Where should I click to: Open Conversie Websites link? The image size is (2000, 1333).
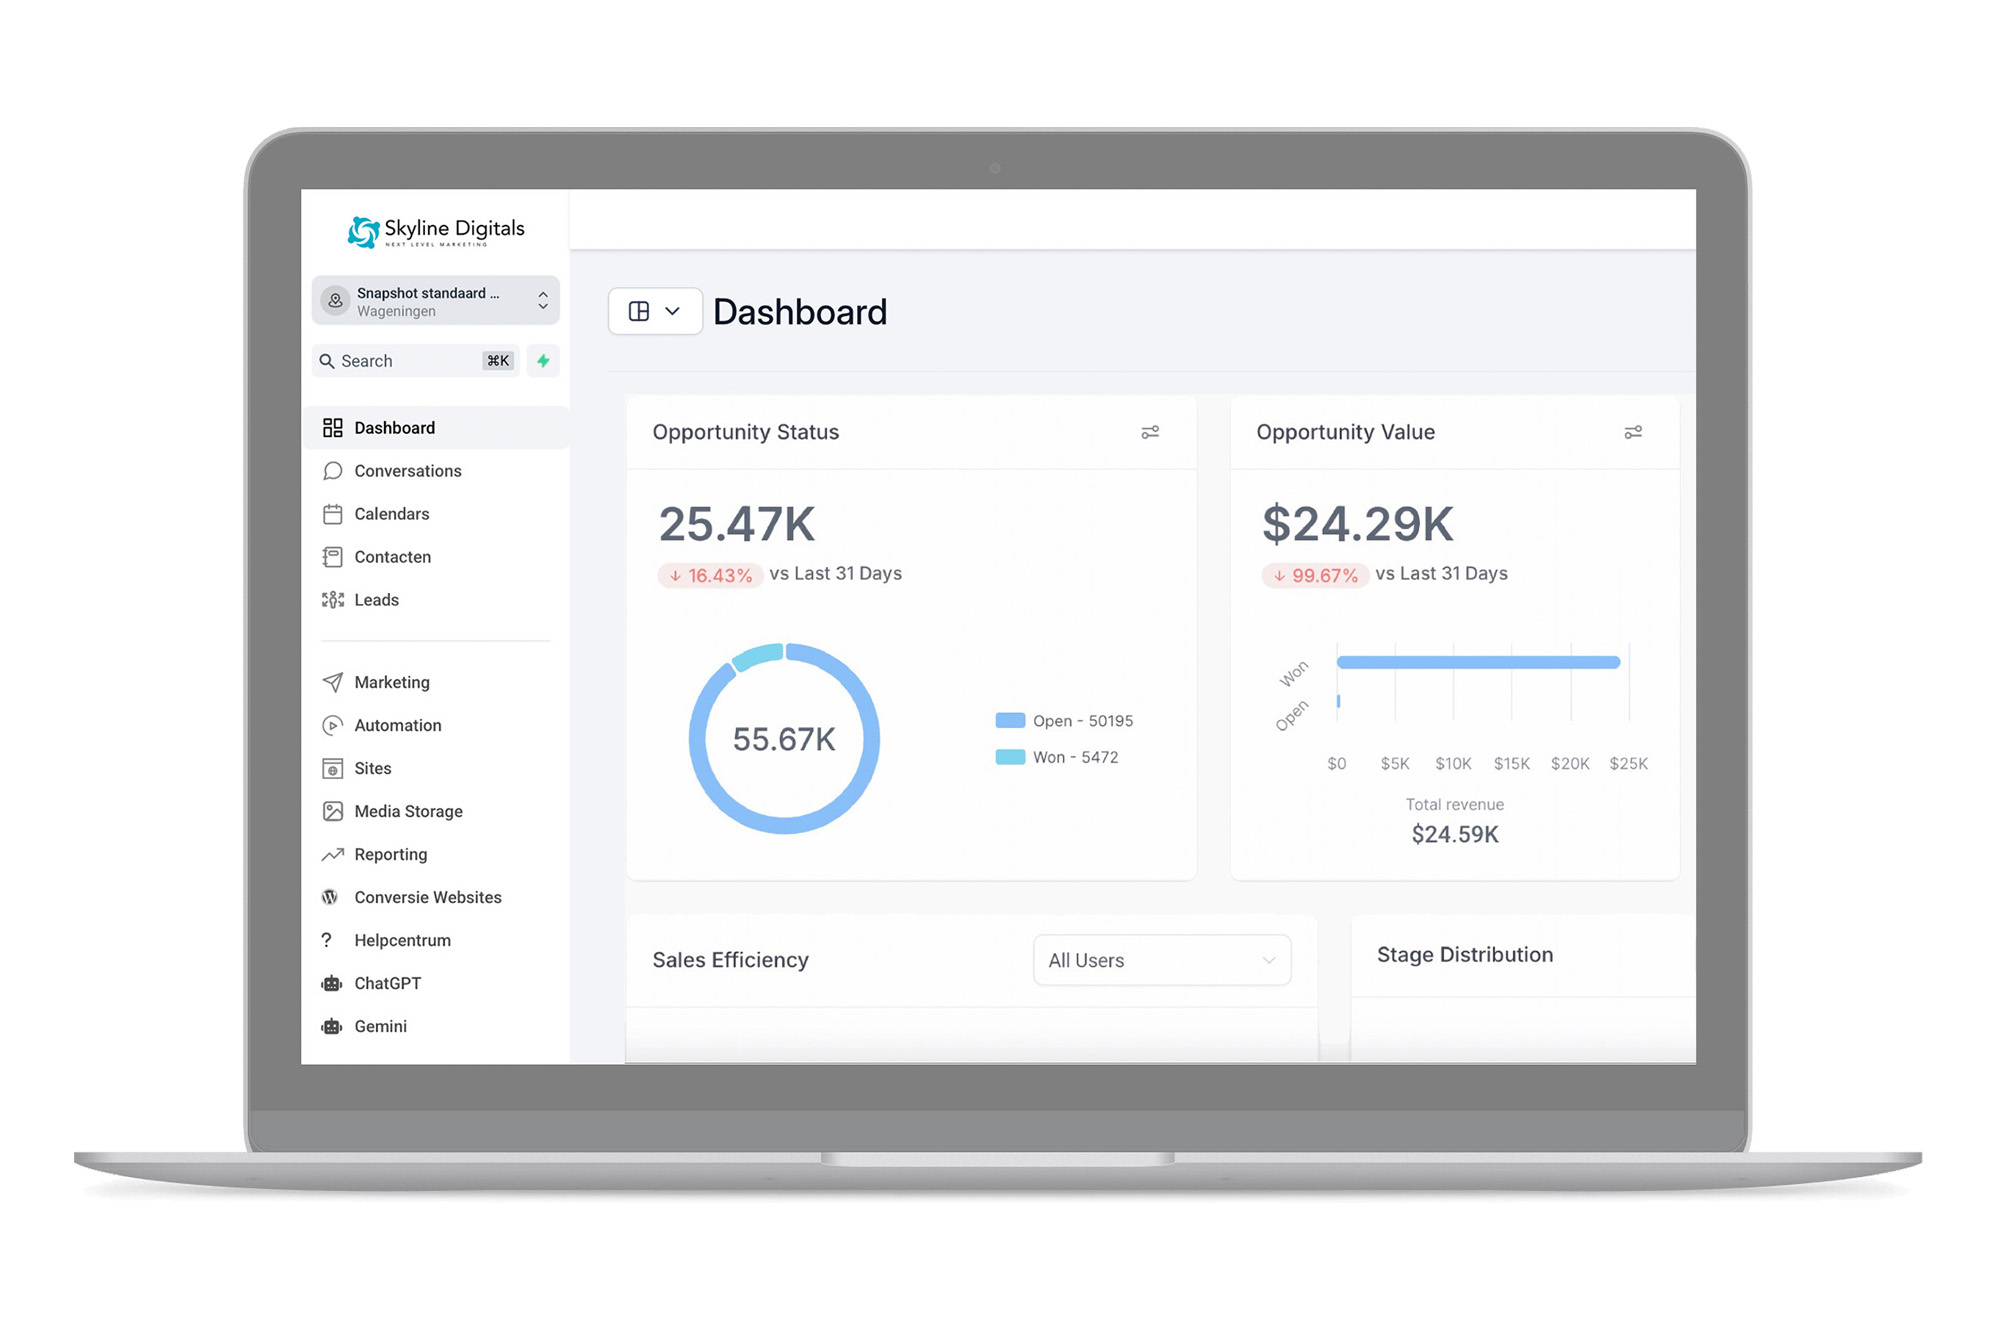tap(427, 897)
